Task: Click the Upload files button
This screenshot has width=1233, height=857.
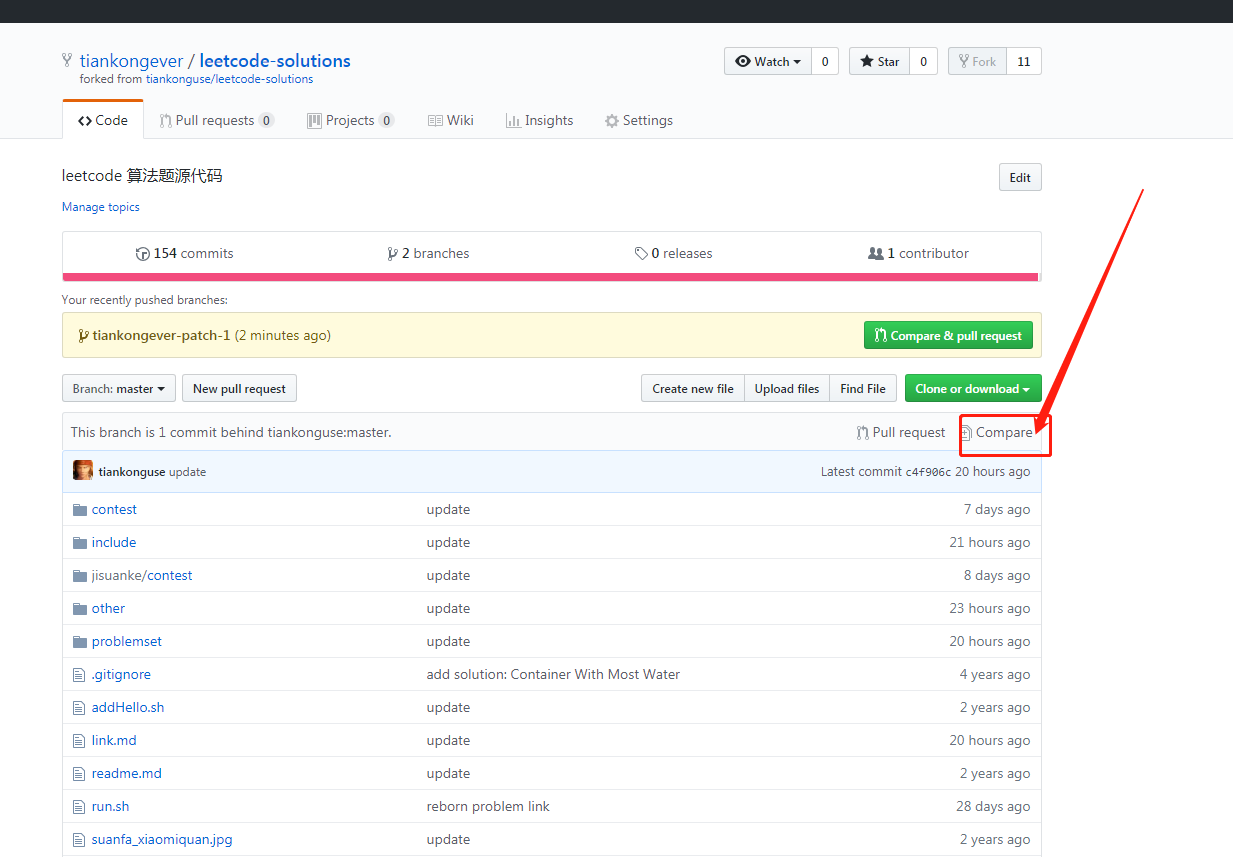Action: 787,389
